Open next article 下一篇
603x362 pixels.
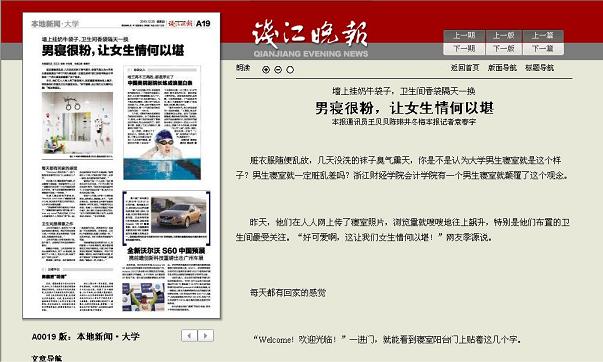coord(543,48)
